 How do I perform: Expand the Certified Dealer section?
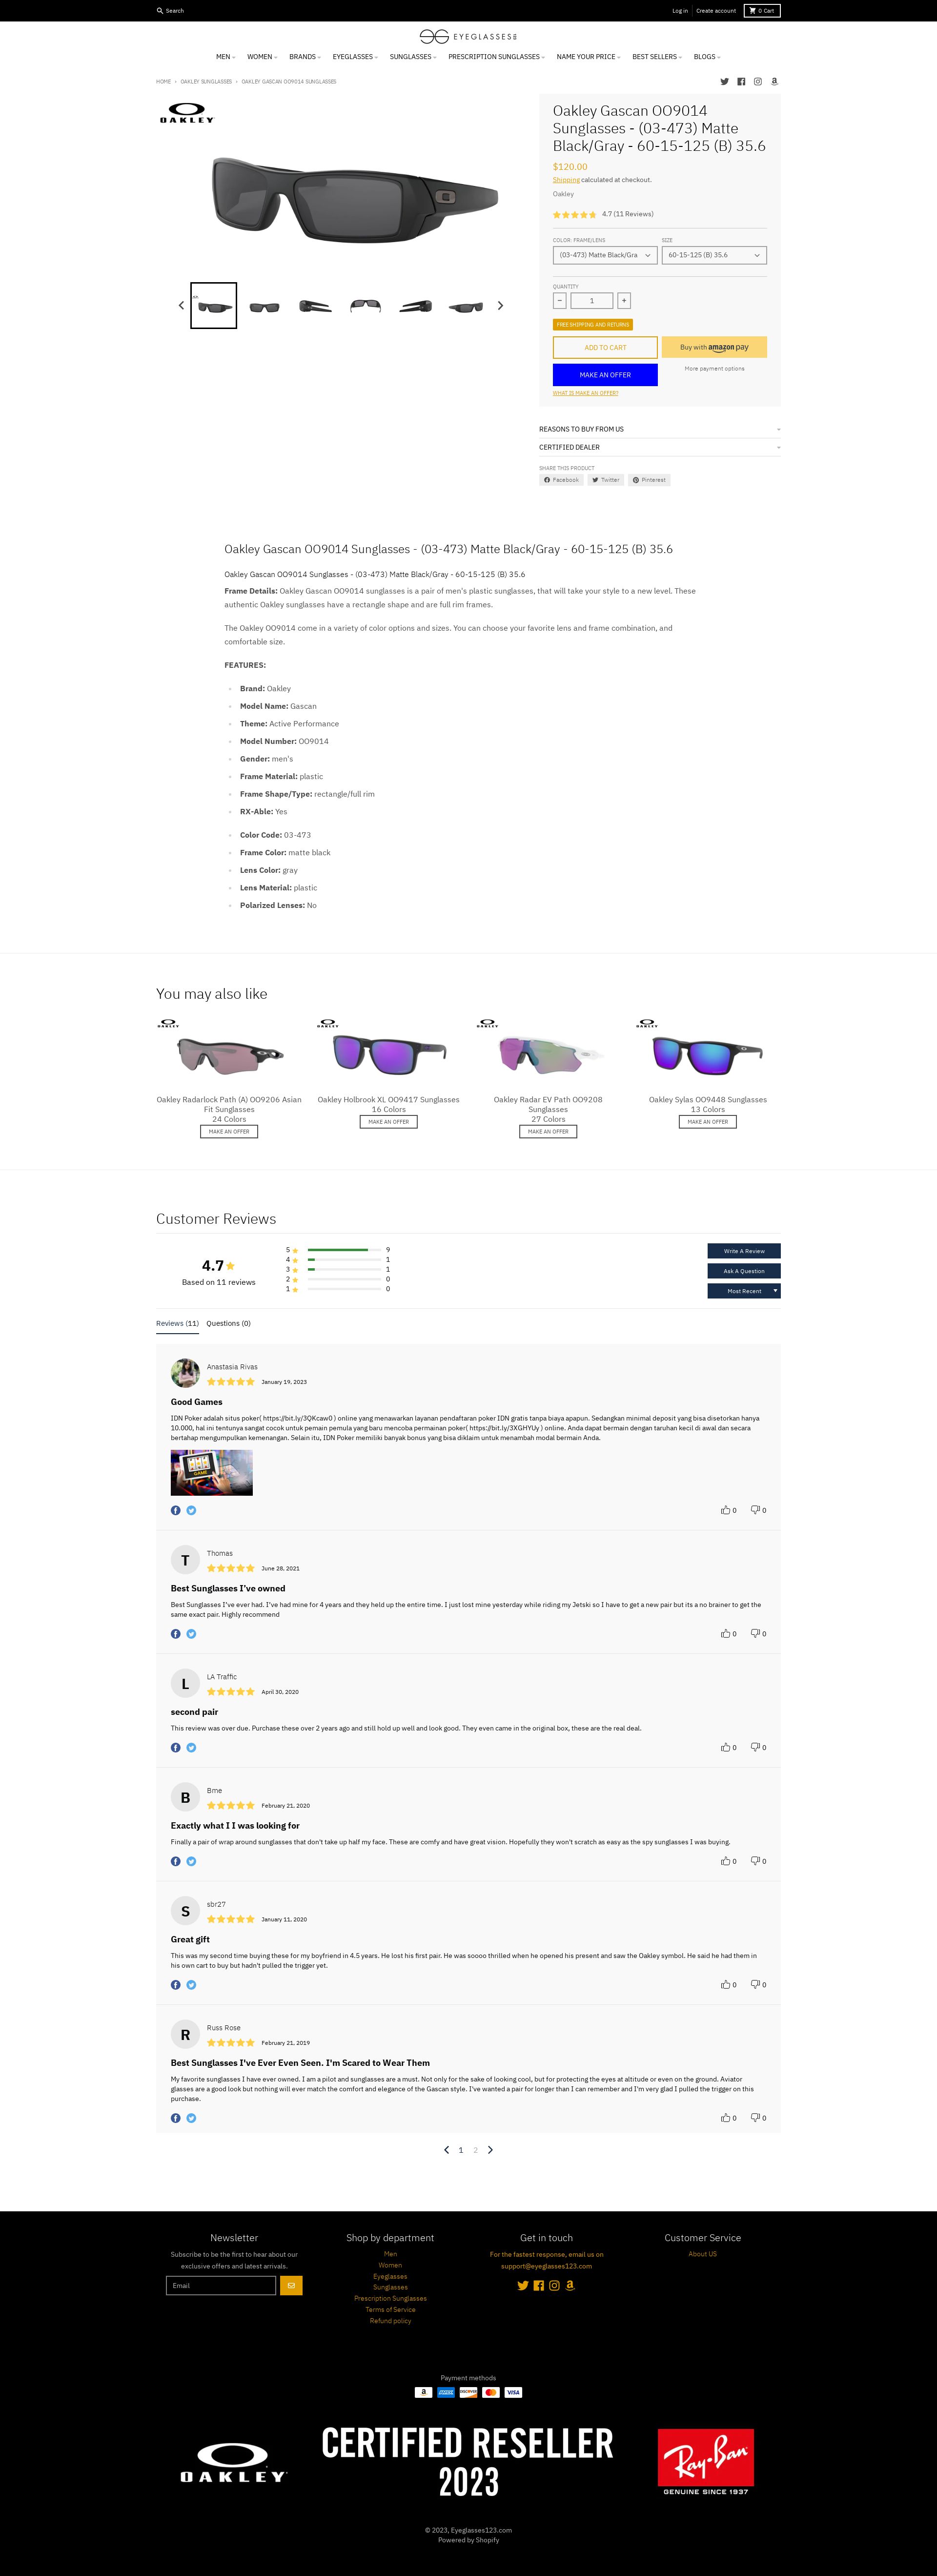coord(660,447)
